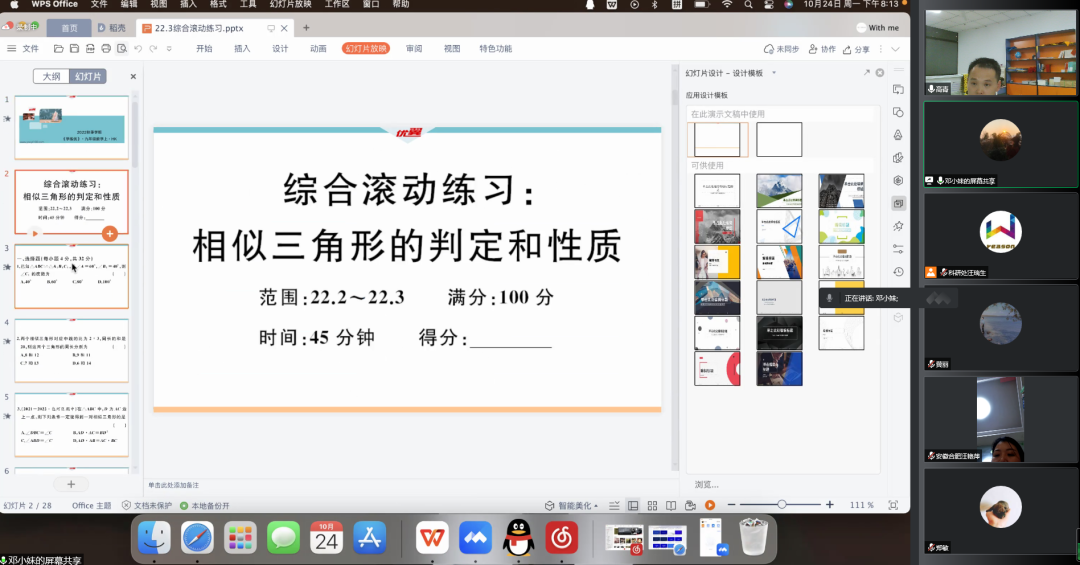
Task: Switch slide panel to 大纲 view
Action: click(52, 76)
